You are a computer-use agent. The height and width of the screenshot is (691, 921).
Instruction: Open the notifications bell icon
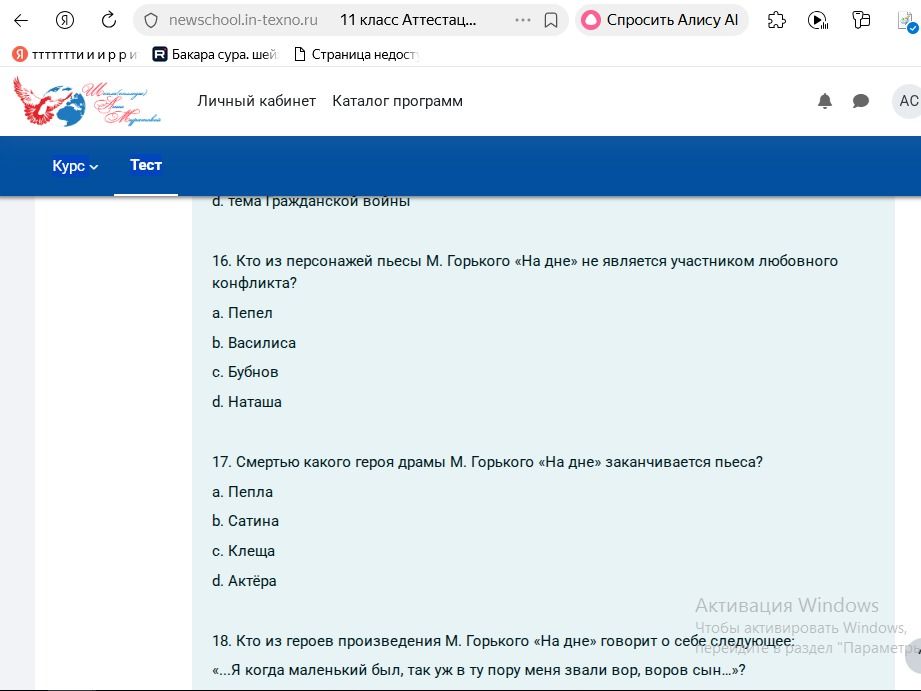point(825,101)
